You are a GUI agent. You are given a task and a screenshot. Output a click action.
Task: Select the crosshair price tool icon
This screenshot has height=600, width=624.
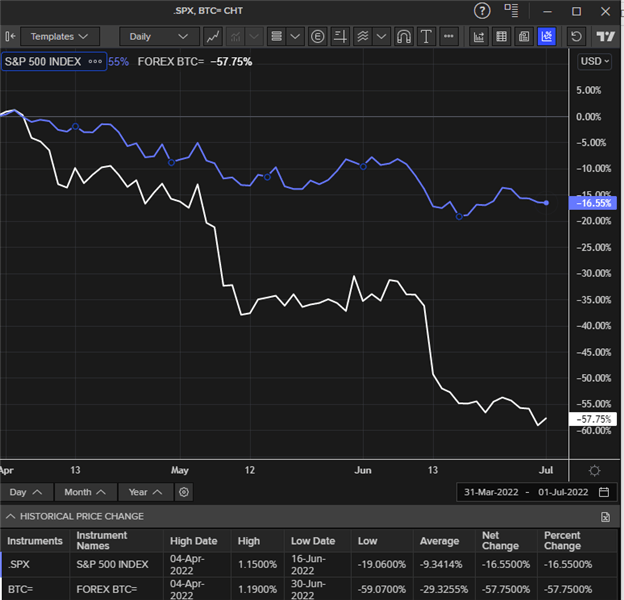340,37
